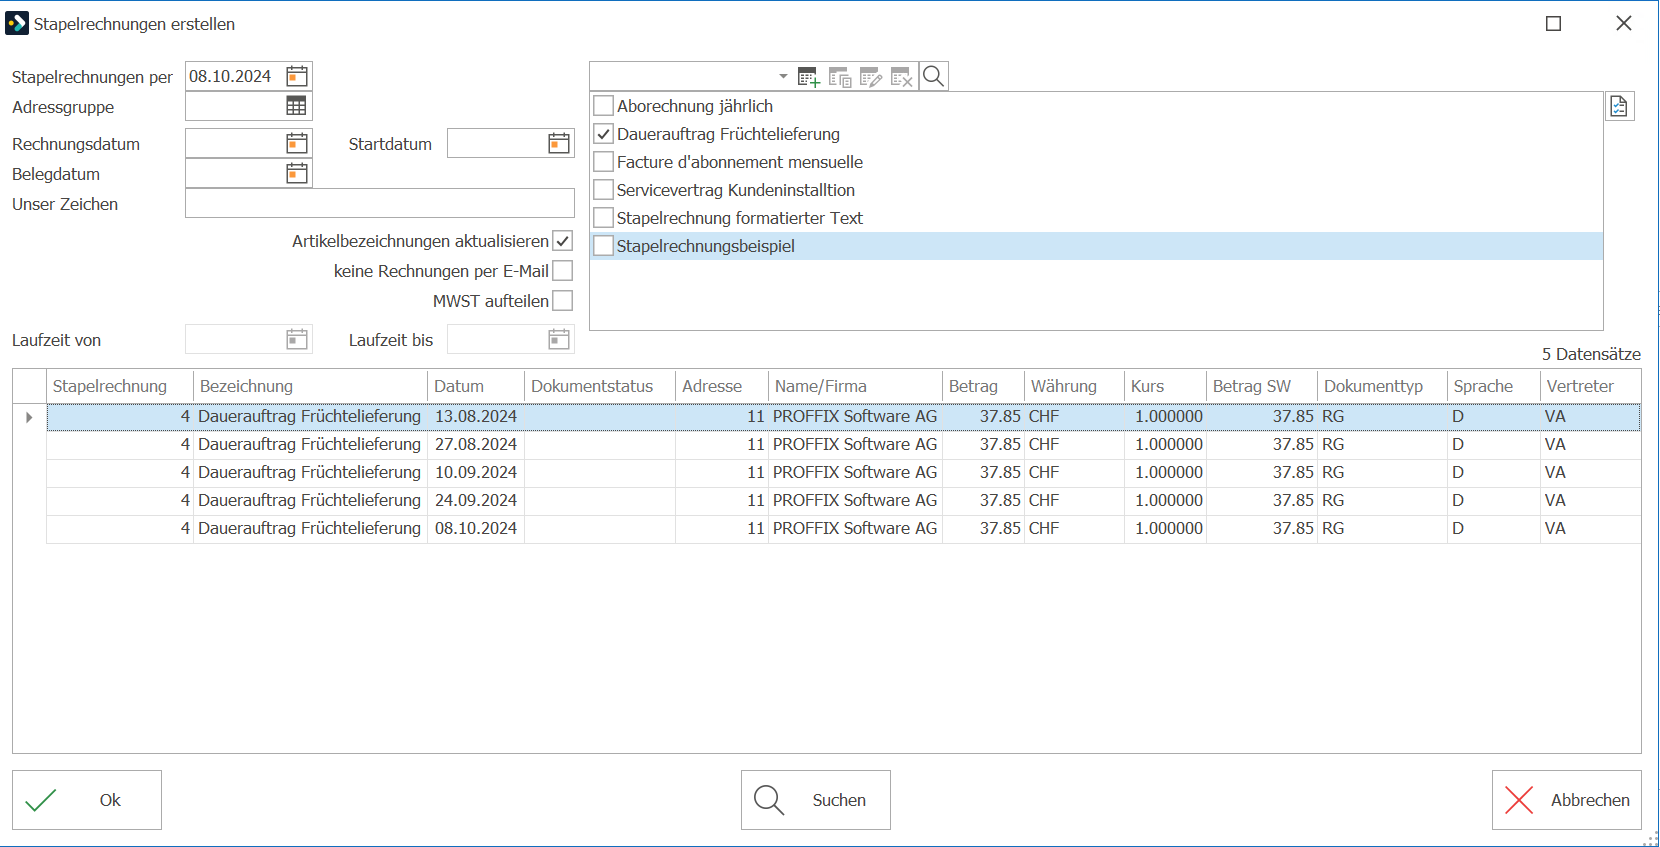Click magnifier search icon above list

(933, 76)
